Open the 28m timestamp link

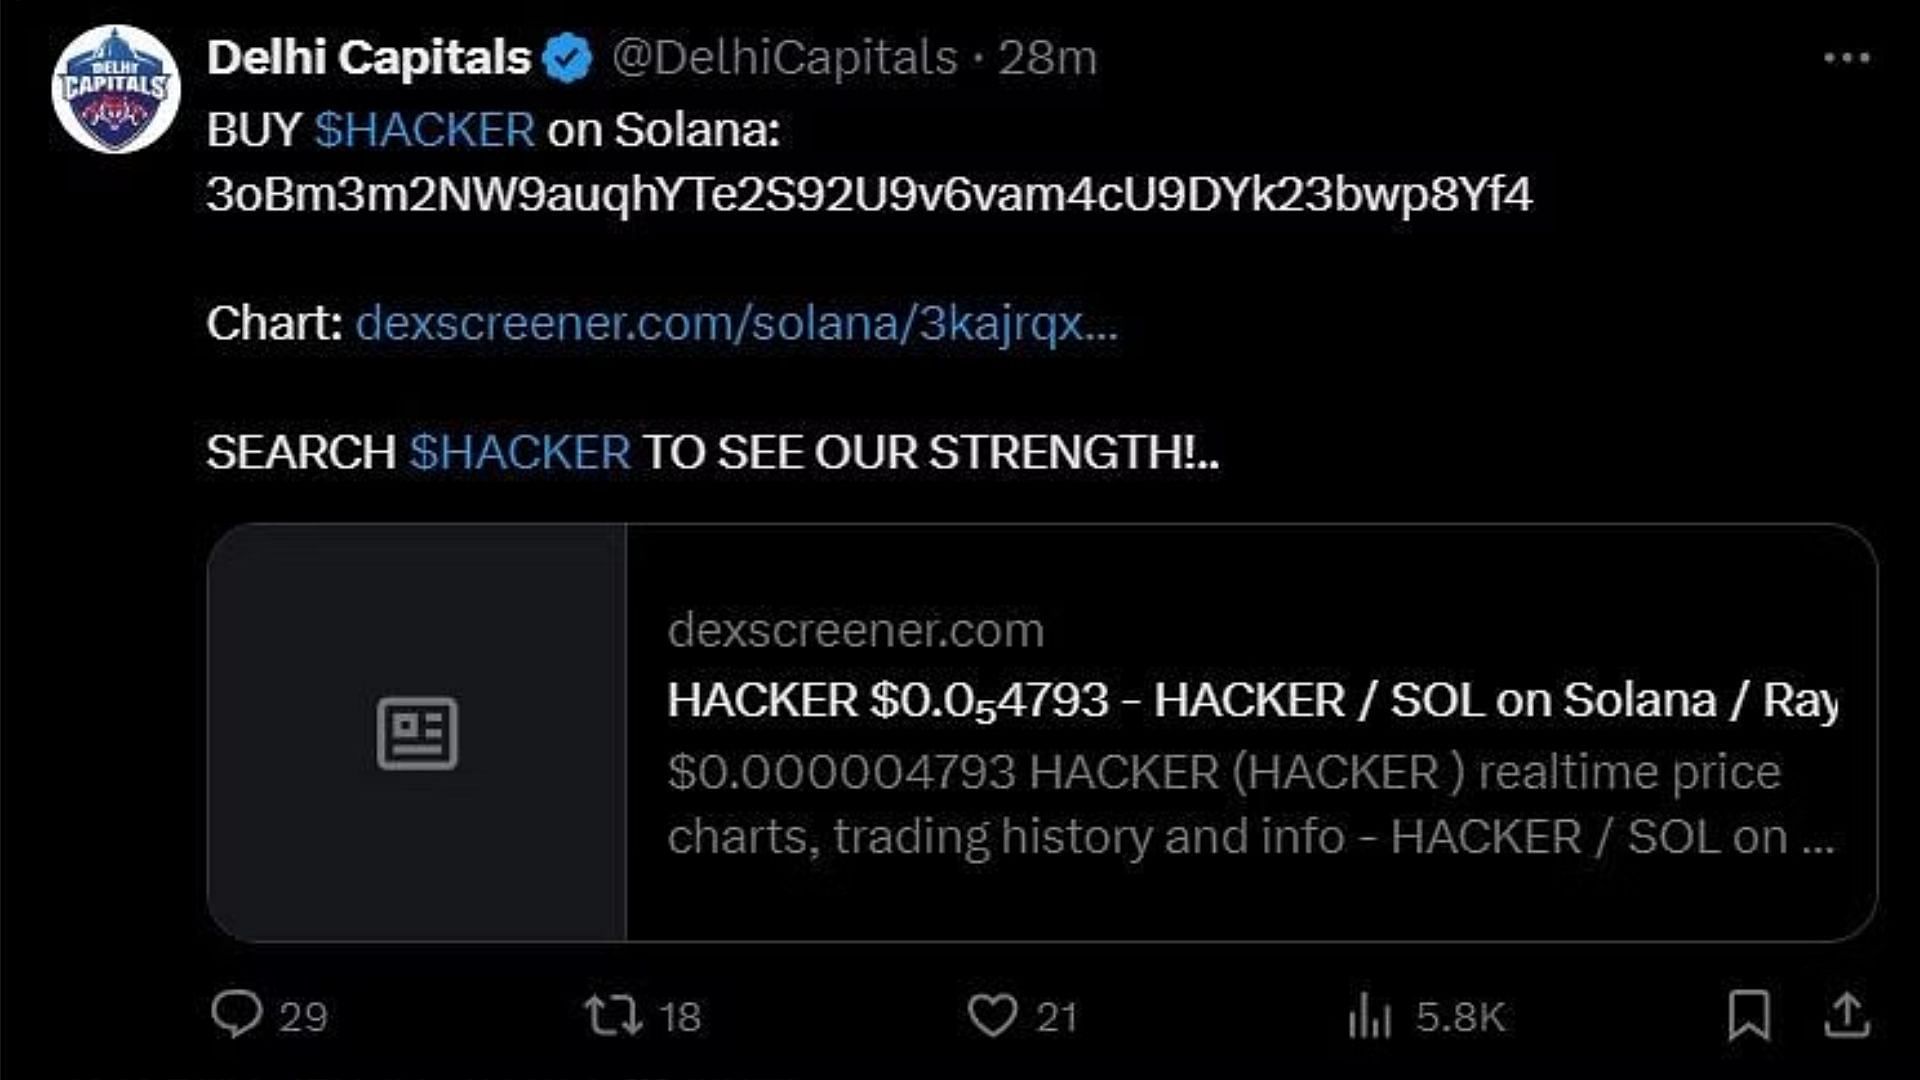1047,58
